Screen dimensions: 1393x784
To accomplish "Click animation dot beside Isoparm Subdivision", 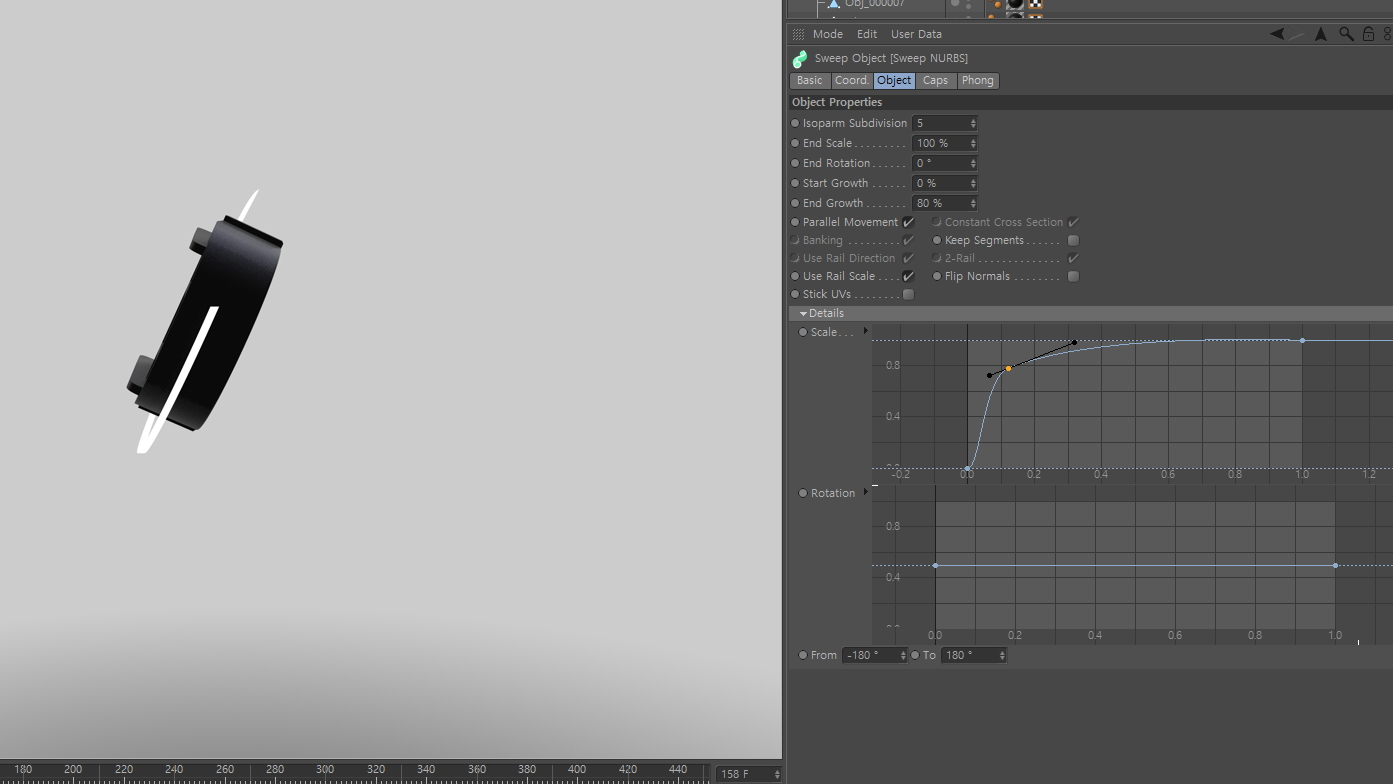I will point(795,123).
